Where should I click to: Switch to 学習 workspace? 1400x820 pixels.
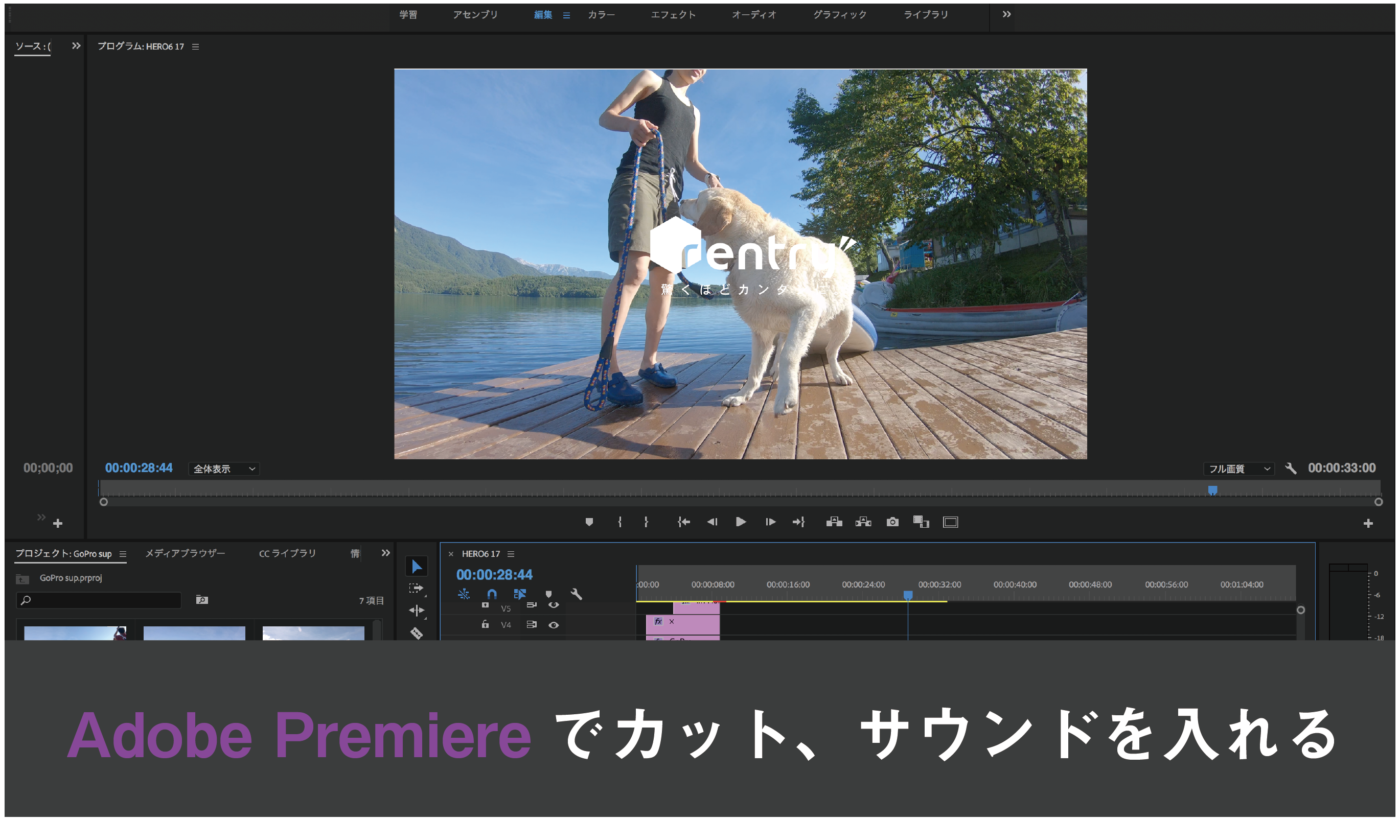tap(409, 15)
